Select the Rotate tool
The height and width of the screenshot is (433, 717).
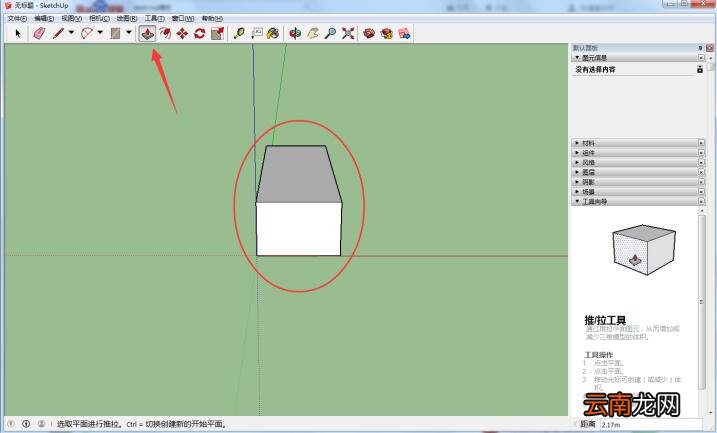[200, 33]
